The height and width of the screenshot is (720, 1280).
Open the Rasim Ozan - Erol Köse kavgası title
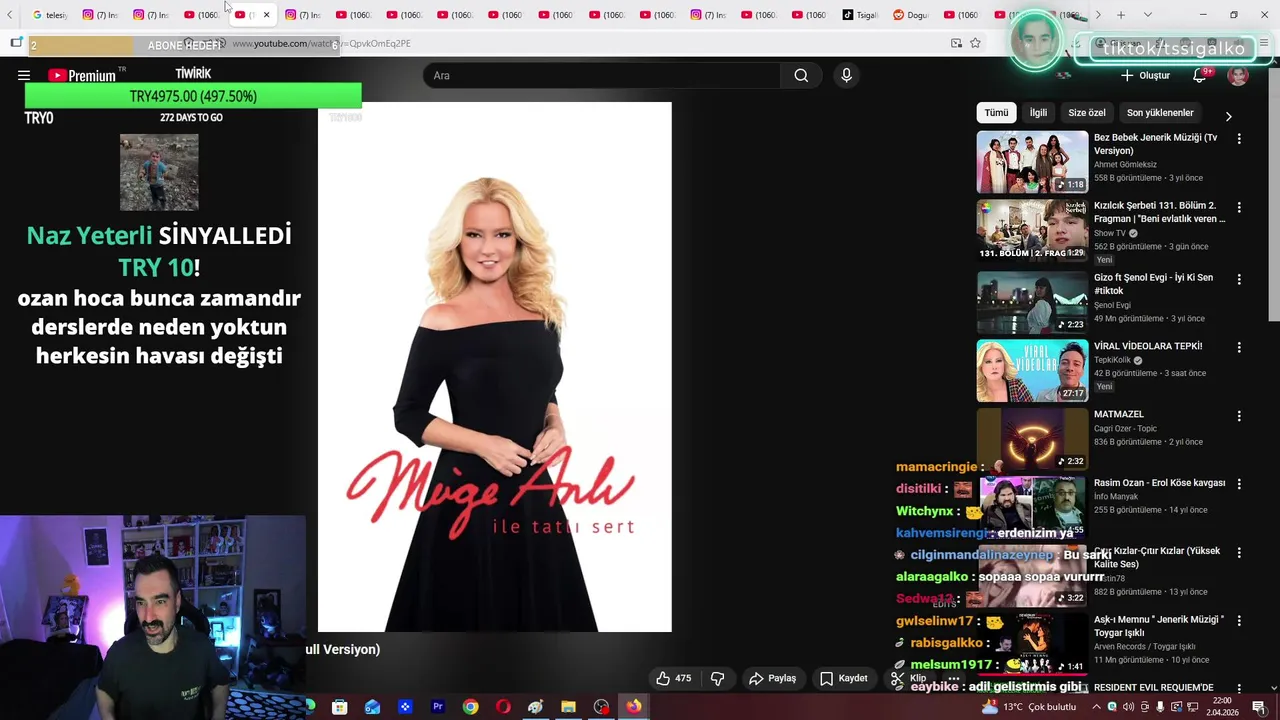coord(1159,483)
